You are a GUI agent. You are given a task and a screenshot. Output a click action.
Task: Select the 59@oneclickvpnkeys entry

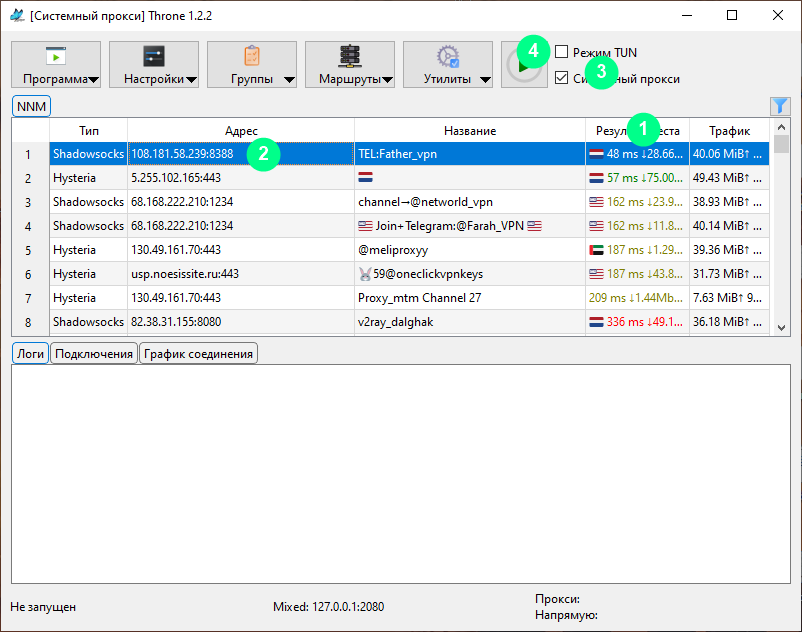[x=420, y=274]
